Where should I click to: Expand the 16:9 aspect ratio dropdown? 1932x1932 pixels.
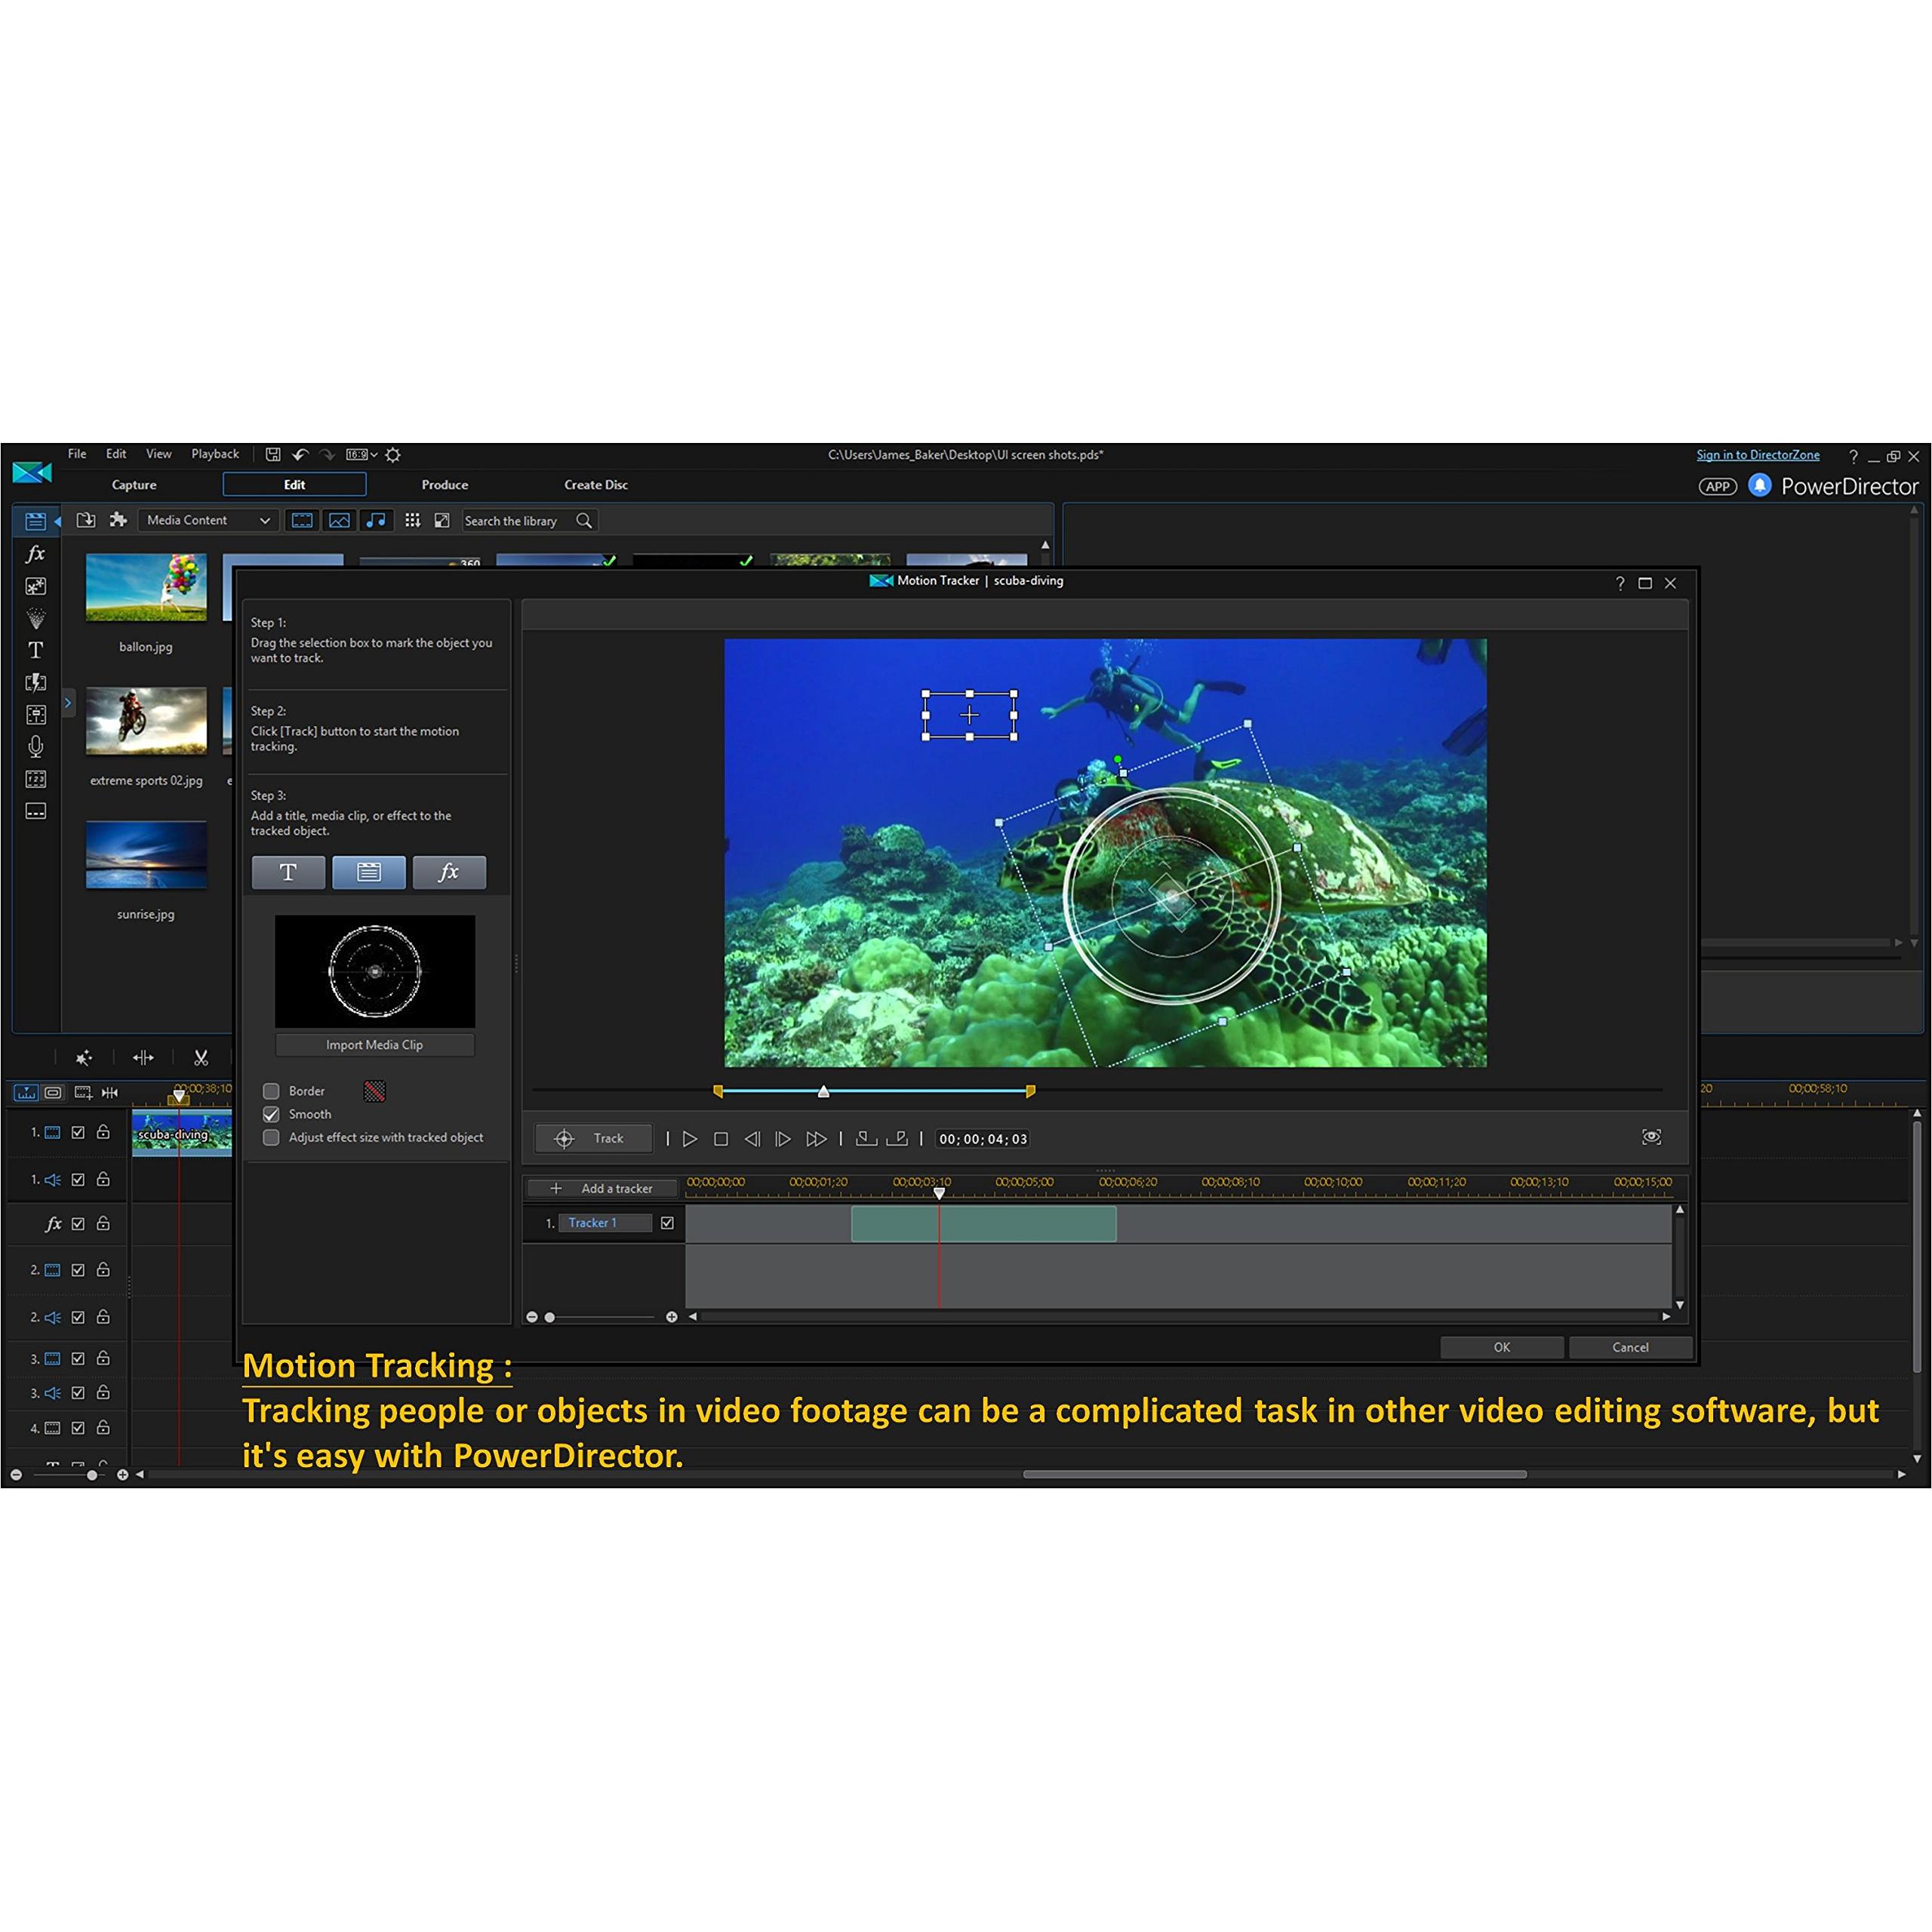click(363, 455)
